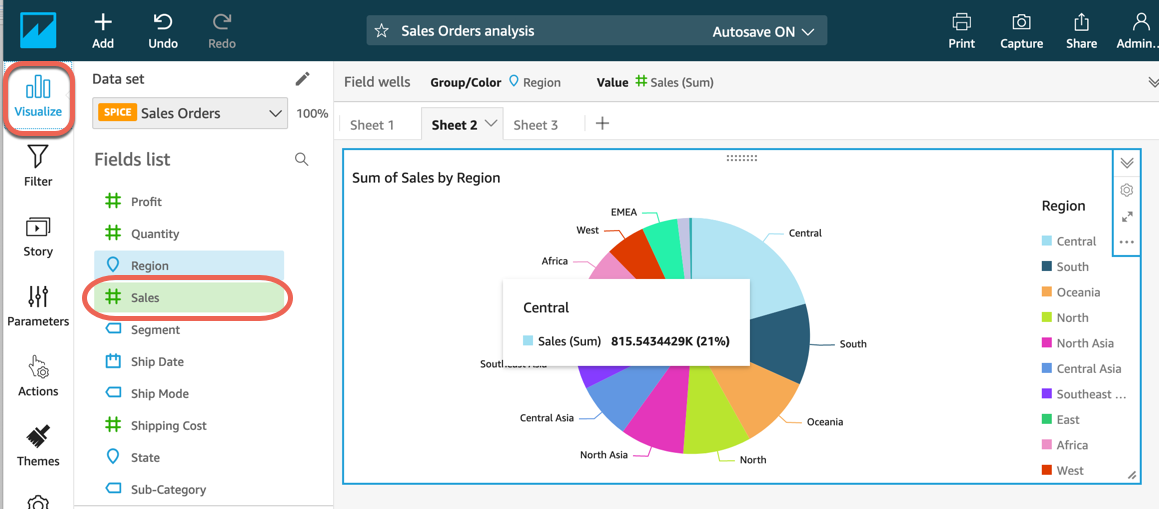Search the fields list
Viewport: 1159px width, 509px height.
coord(301,159)
